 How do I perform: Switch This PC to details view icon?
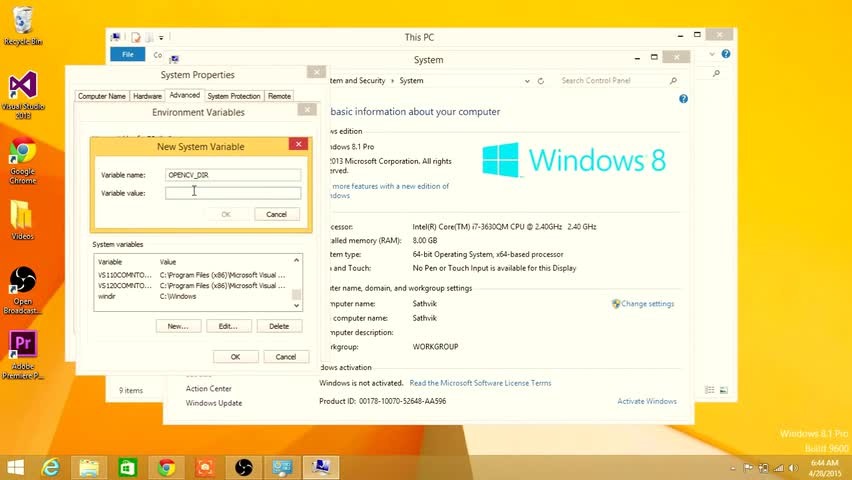(x=710, y=390)
